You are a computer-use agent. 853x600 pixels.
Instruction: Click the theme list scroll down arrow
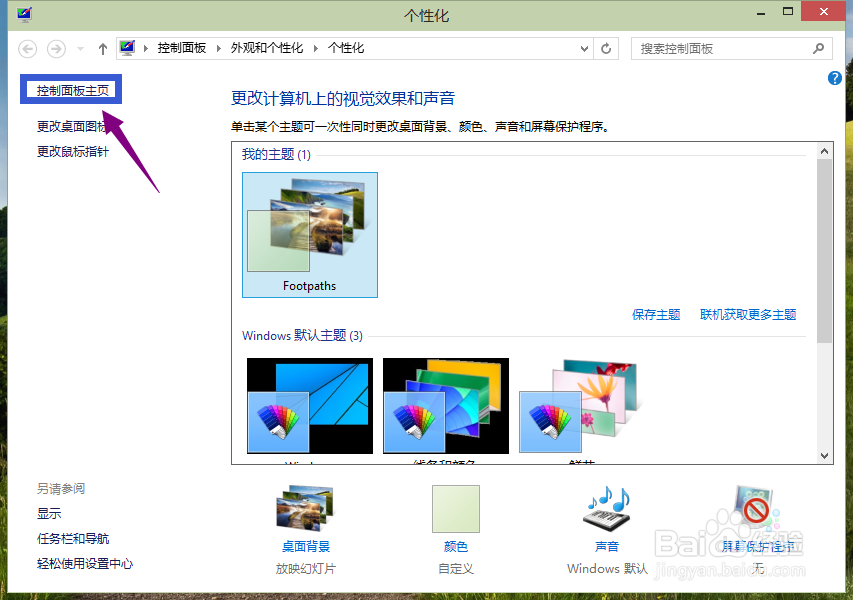click(x=825, y=456)
